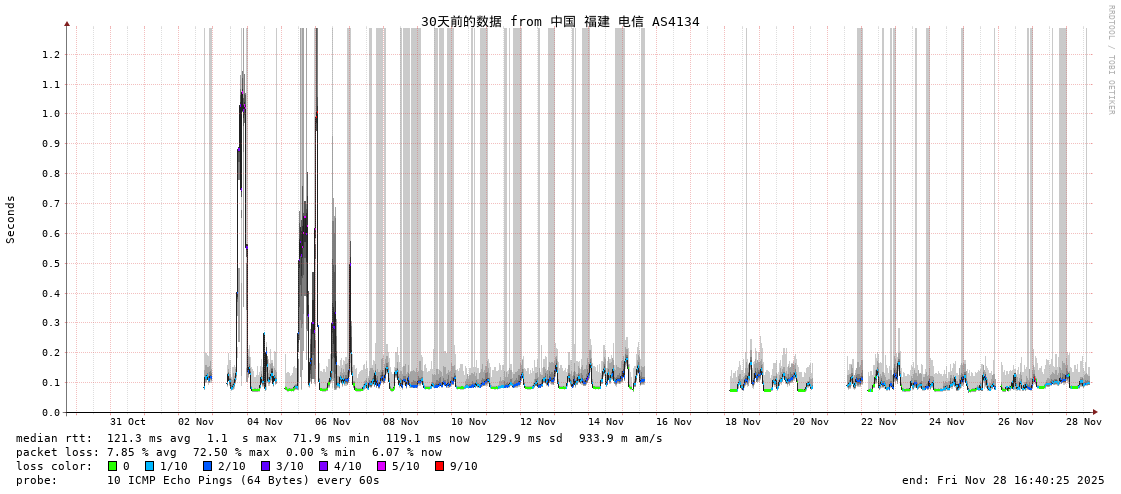The width and height of the screenshot is (1121, 494).
Task: Click the 16 Nov x-axis label
Action: [674, 422]
